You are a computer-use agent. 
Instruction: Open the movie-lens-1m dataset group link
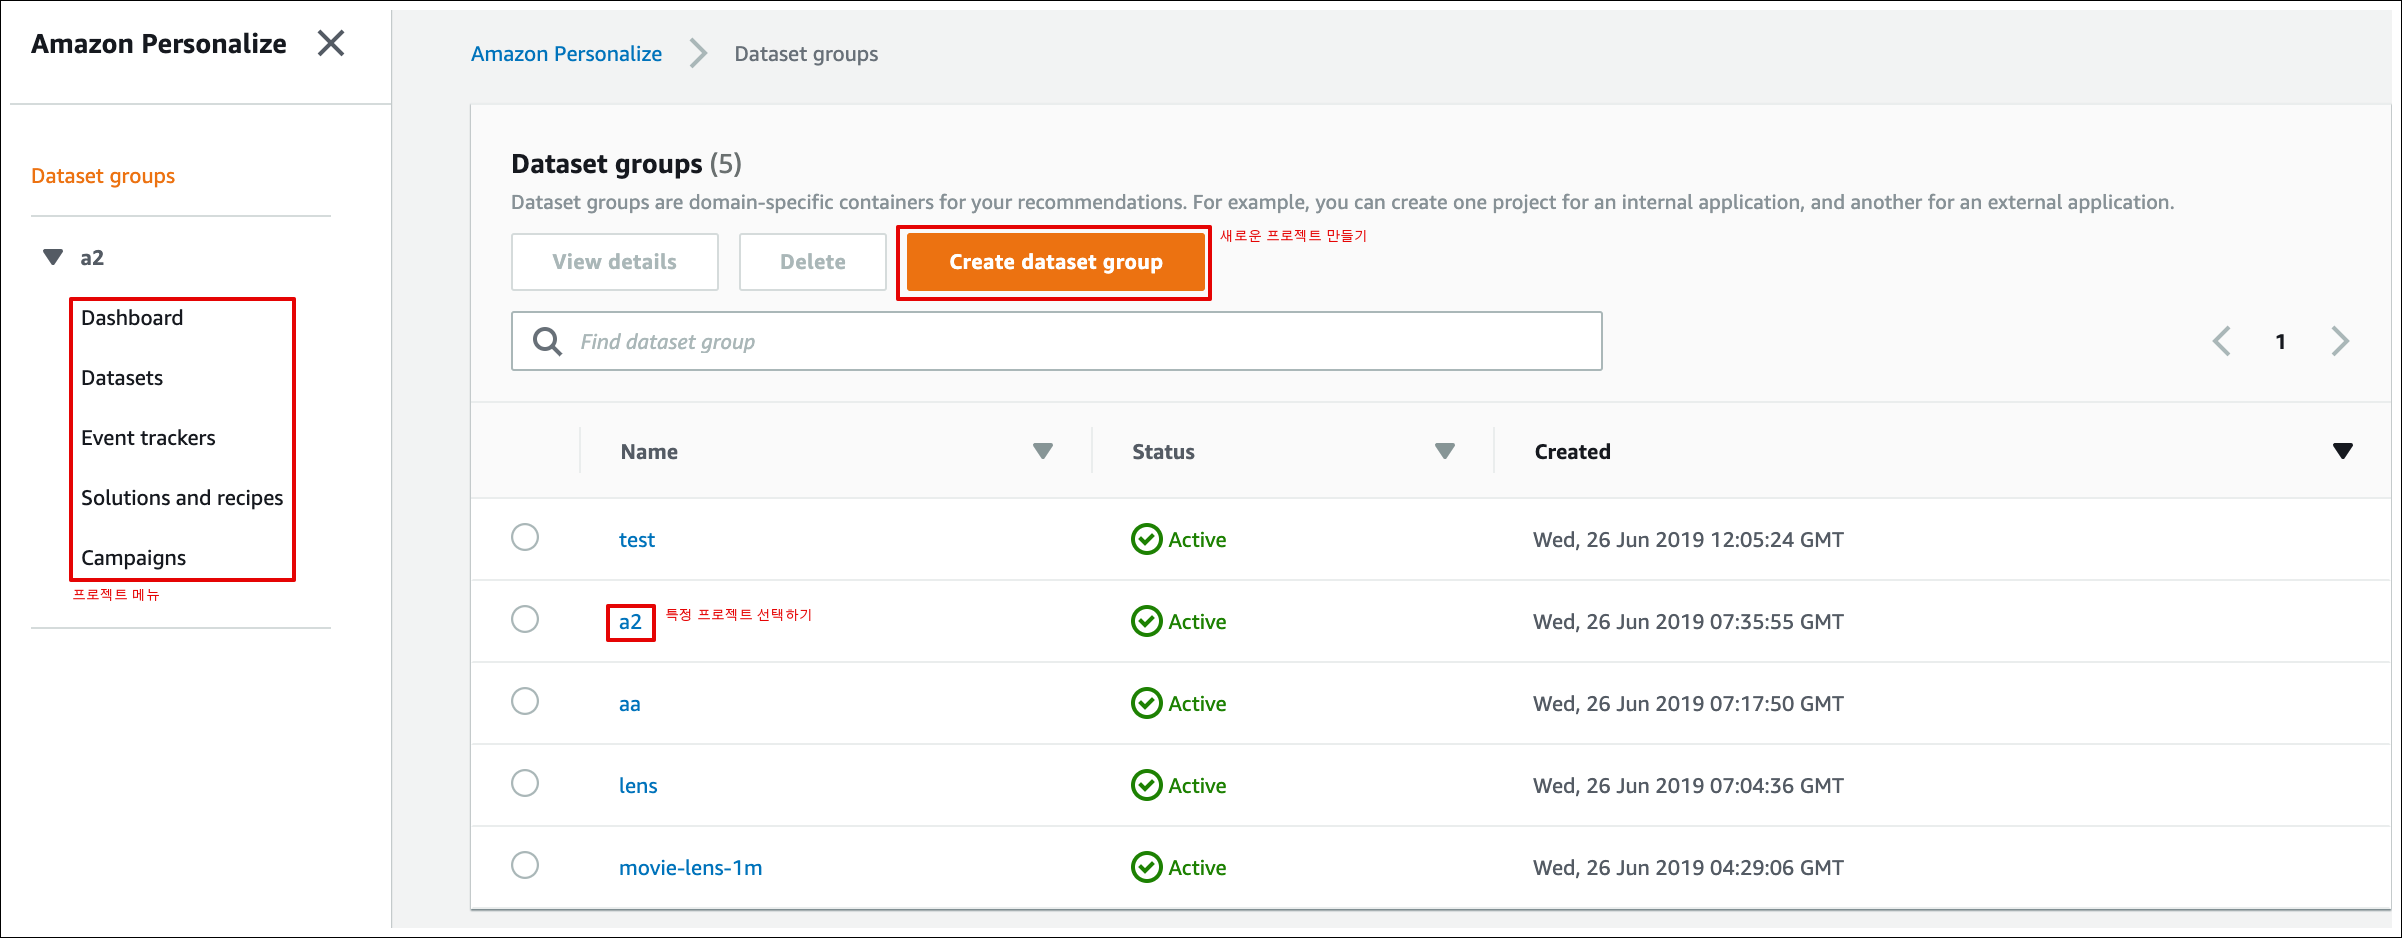click(x=691, y=868)
